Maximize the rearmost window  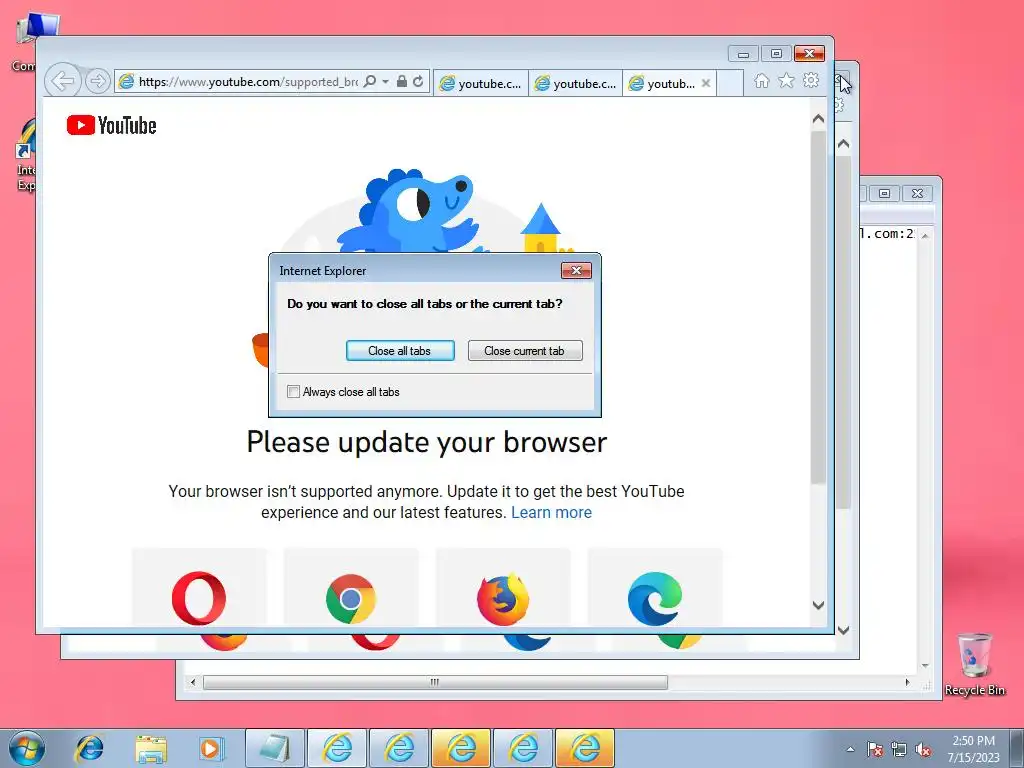[x=884, y=193]
